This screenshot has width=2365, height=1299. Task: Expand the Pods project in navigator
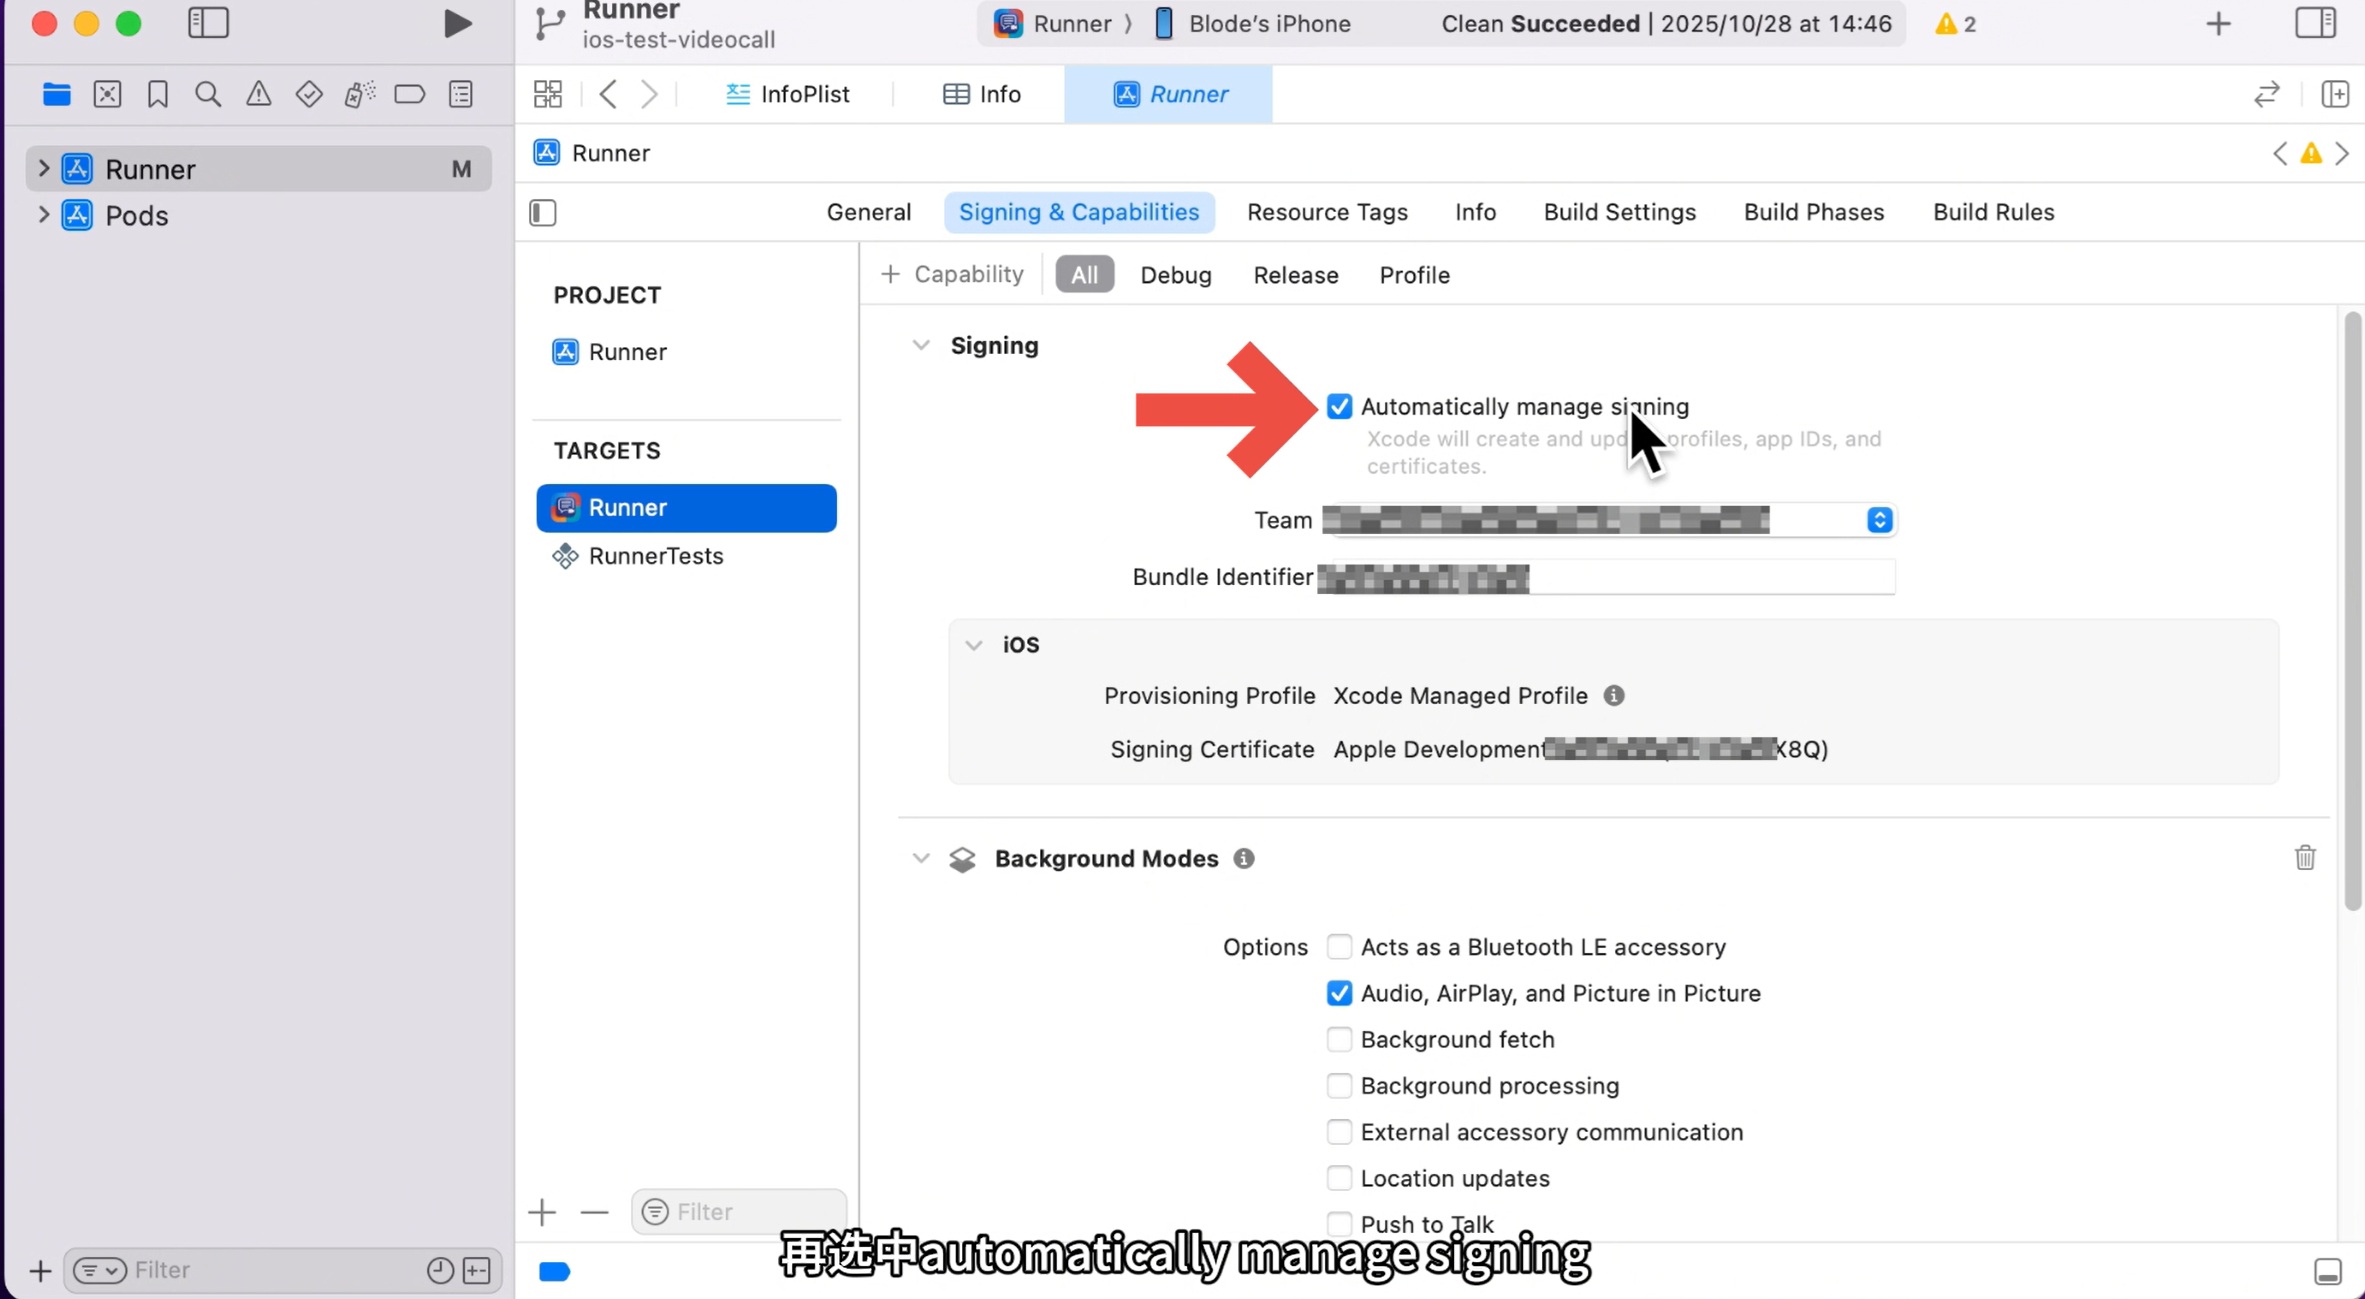[x=42, y=215]
